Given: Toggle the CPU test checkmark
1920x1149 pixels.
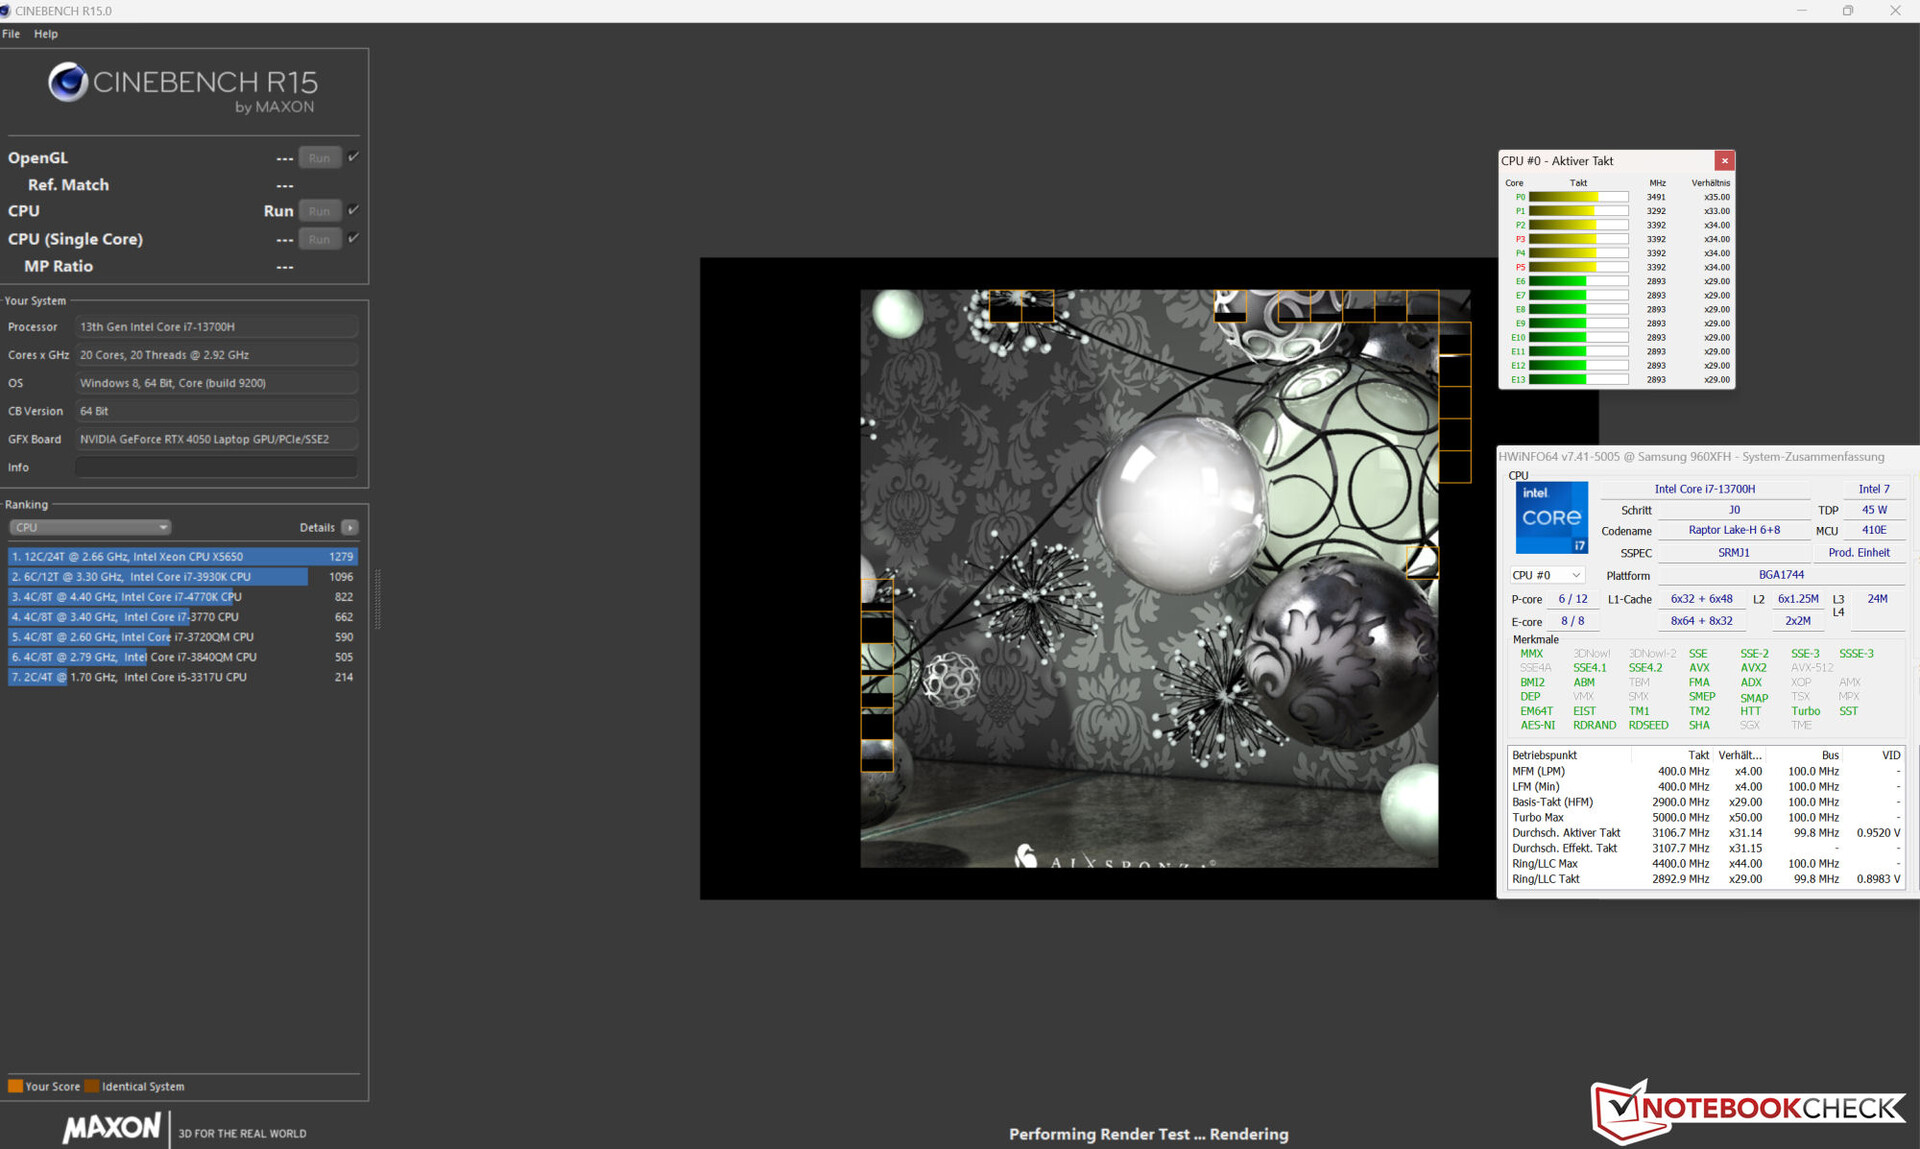Looking at the screenshot, I should pyautogui.click(x=354, y=210).
